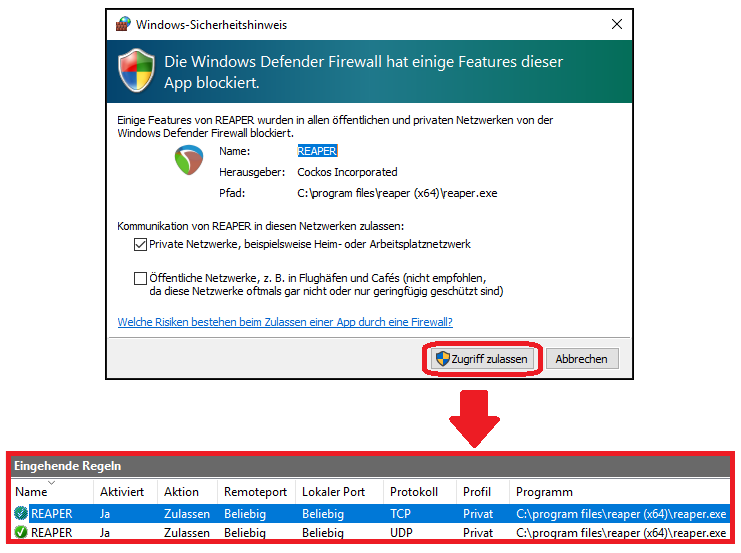Click the green check icon of the UDP rule

click(22, 533)
